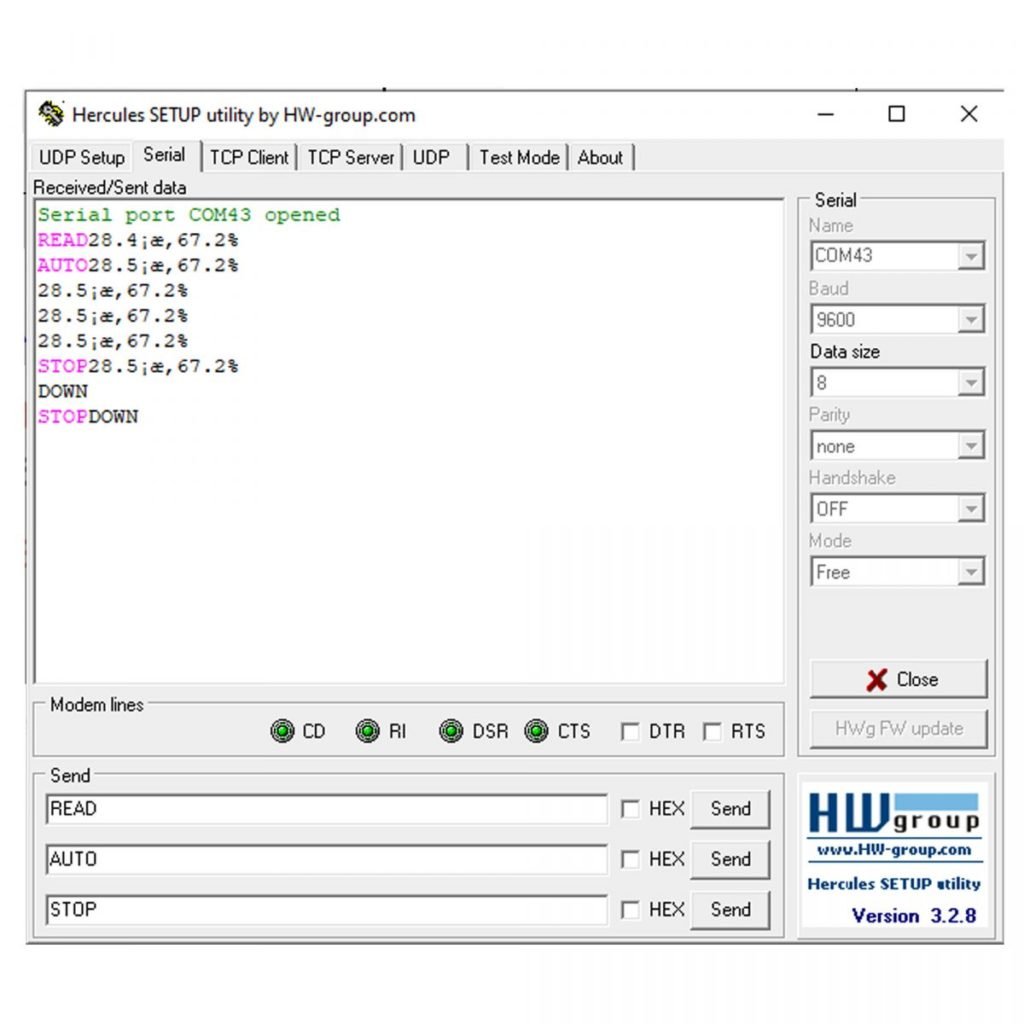Click the DSR modem line indicator
The width and height of the screenshot is (1024, 1024).
click(452, 732)
